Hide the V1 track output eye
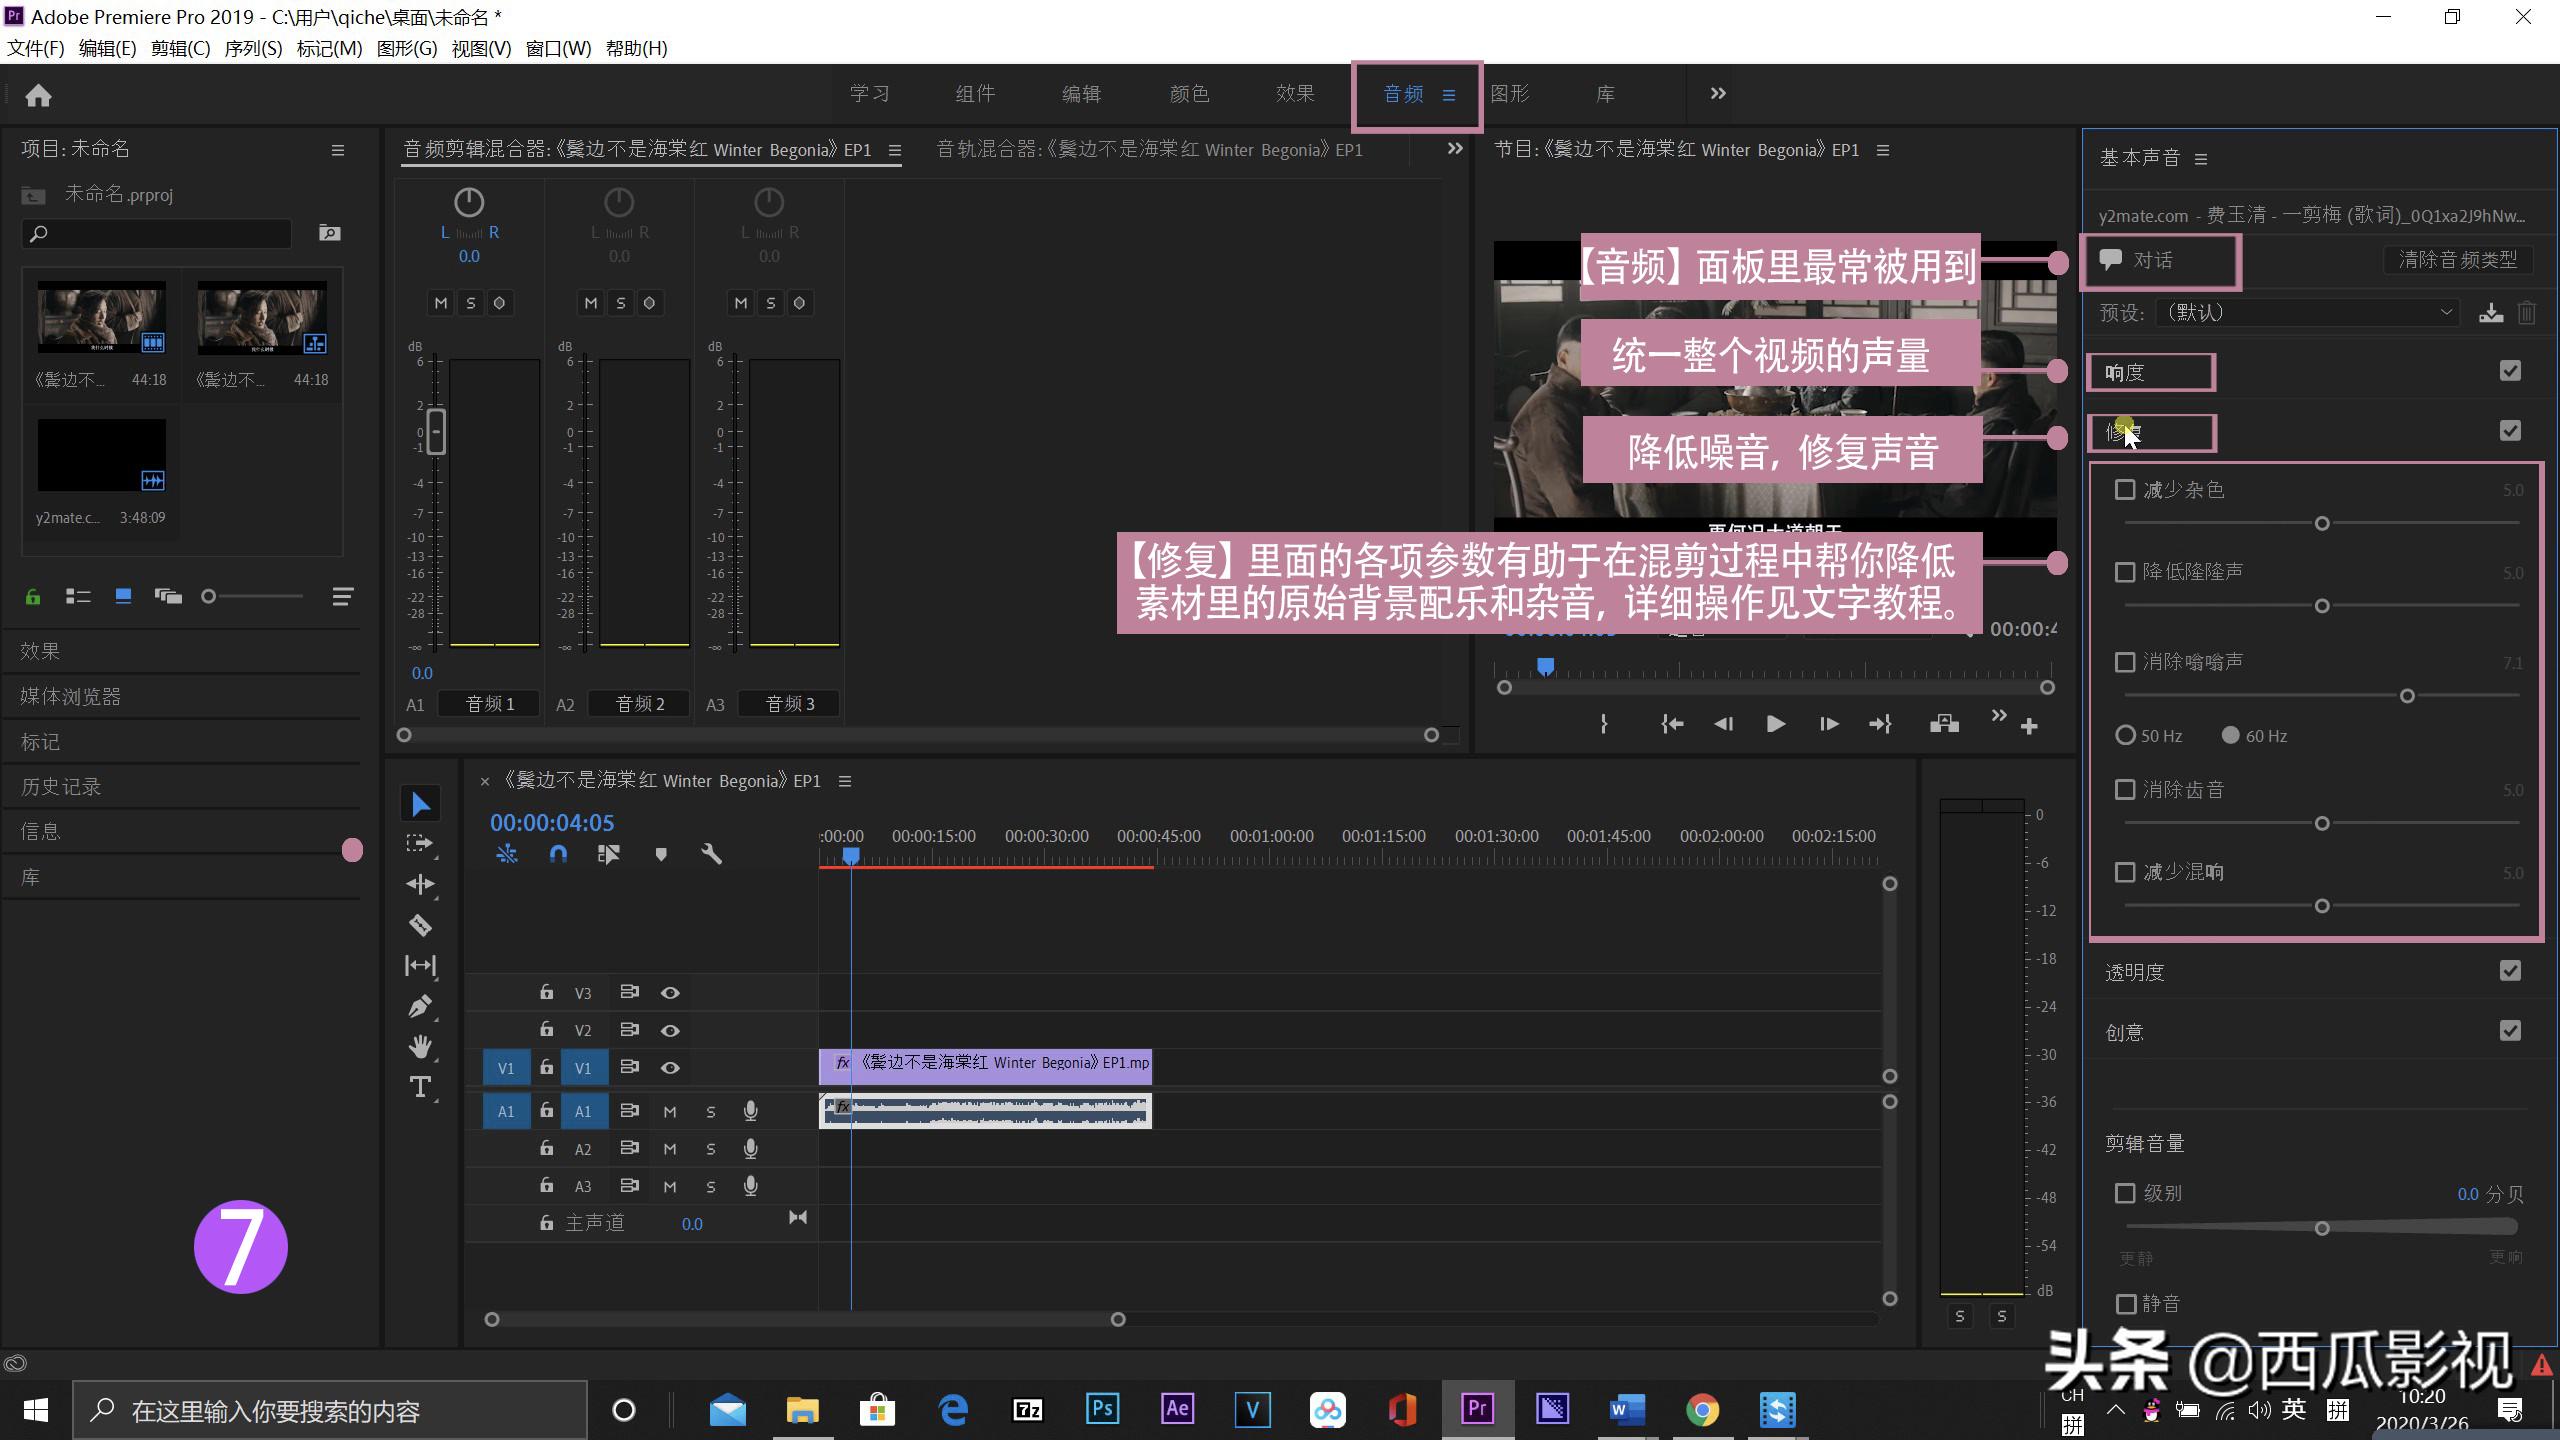 [x=670, y=1068]
